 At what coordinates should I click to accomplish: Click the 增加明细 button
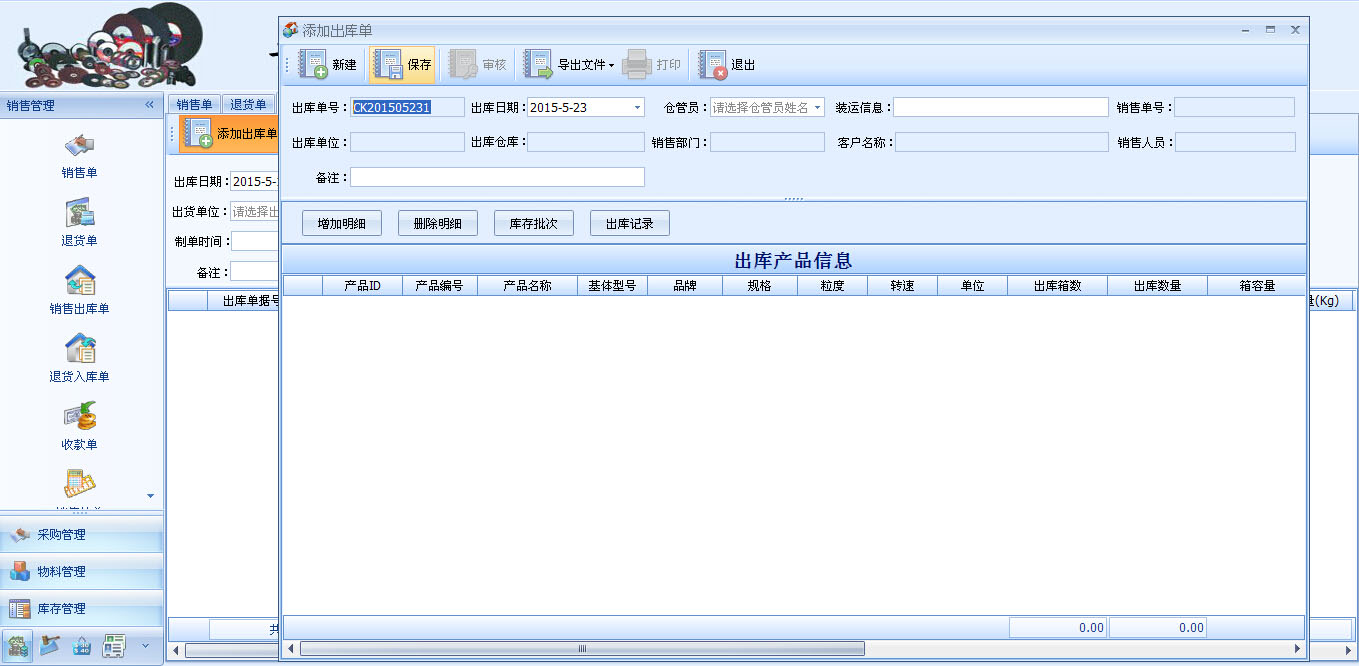pos(342,224)
